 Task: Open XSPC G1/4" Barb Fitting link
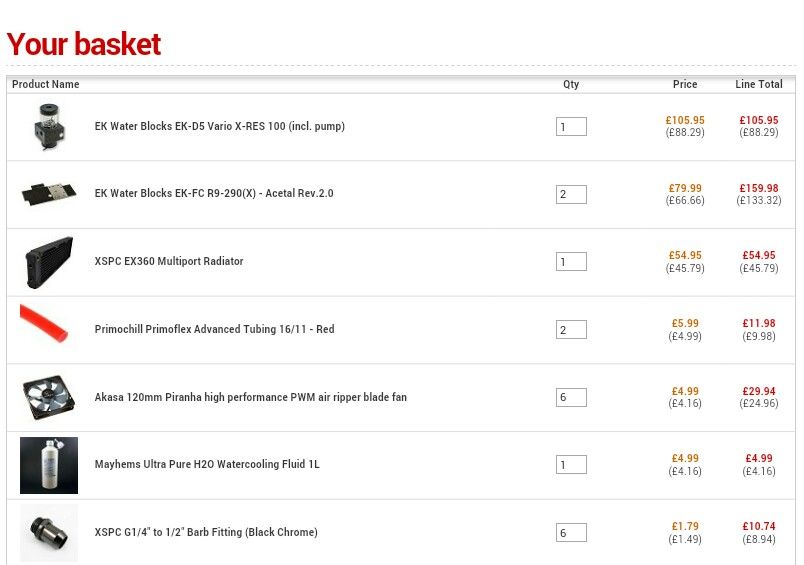click(x=206, y=533)
